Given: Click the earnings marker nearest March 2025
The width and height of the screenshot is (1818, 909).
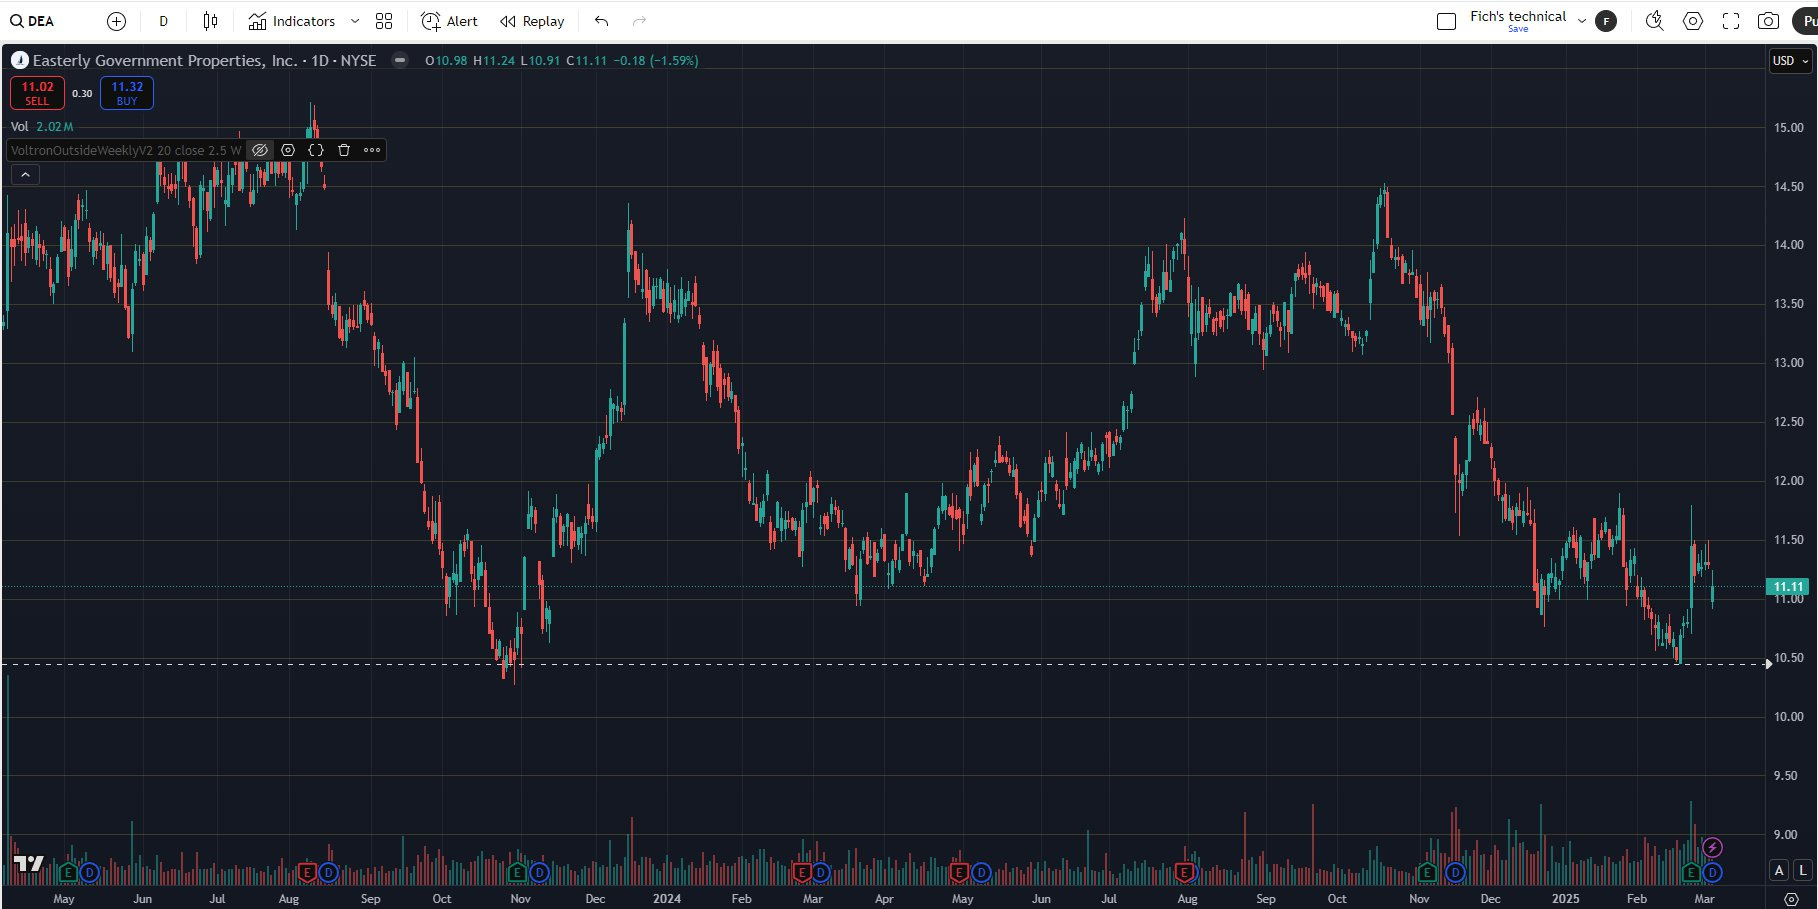Looking at the screenshot, I should tap(1691, 873).
